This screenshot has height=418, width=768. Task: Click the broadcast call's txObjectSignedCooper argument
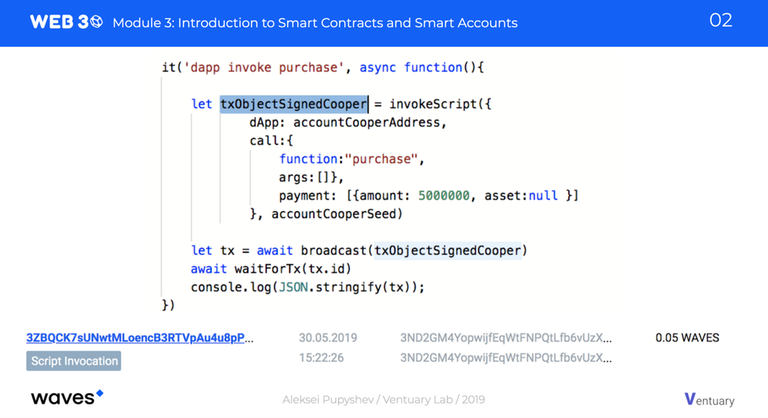(447, 250)
